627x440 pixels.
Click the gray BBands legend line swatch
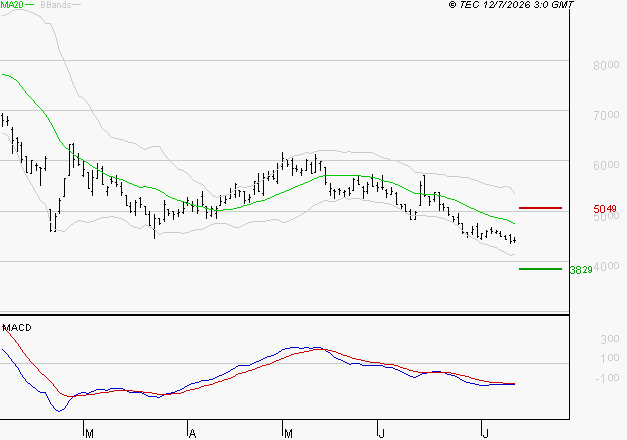click(x=76, y=5)
